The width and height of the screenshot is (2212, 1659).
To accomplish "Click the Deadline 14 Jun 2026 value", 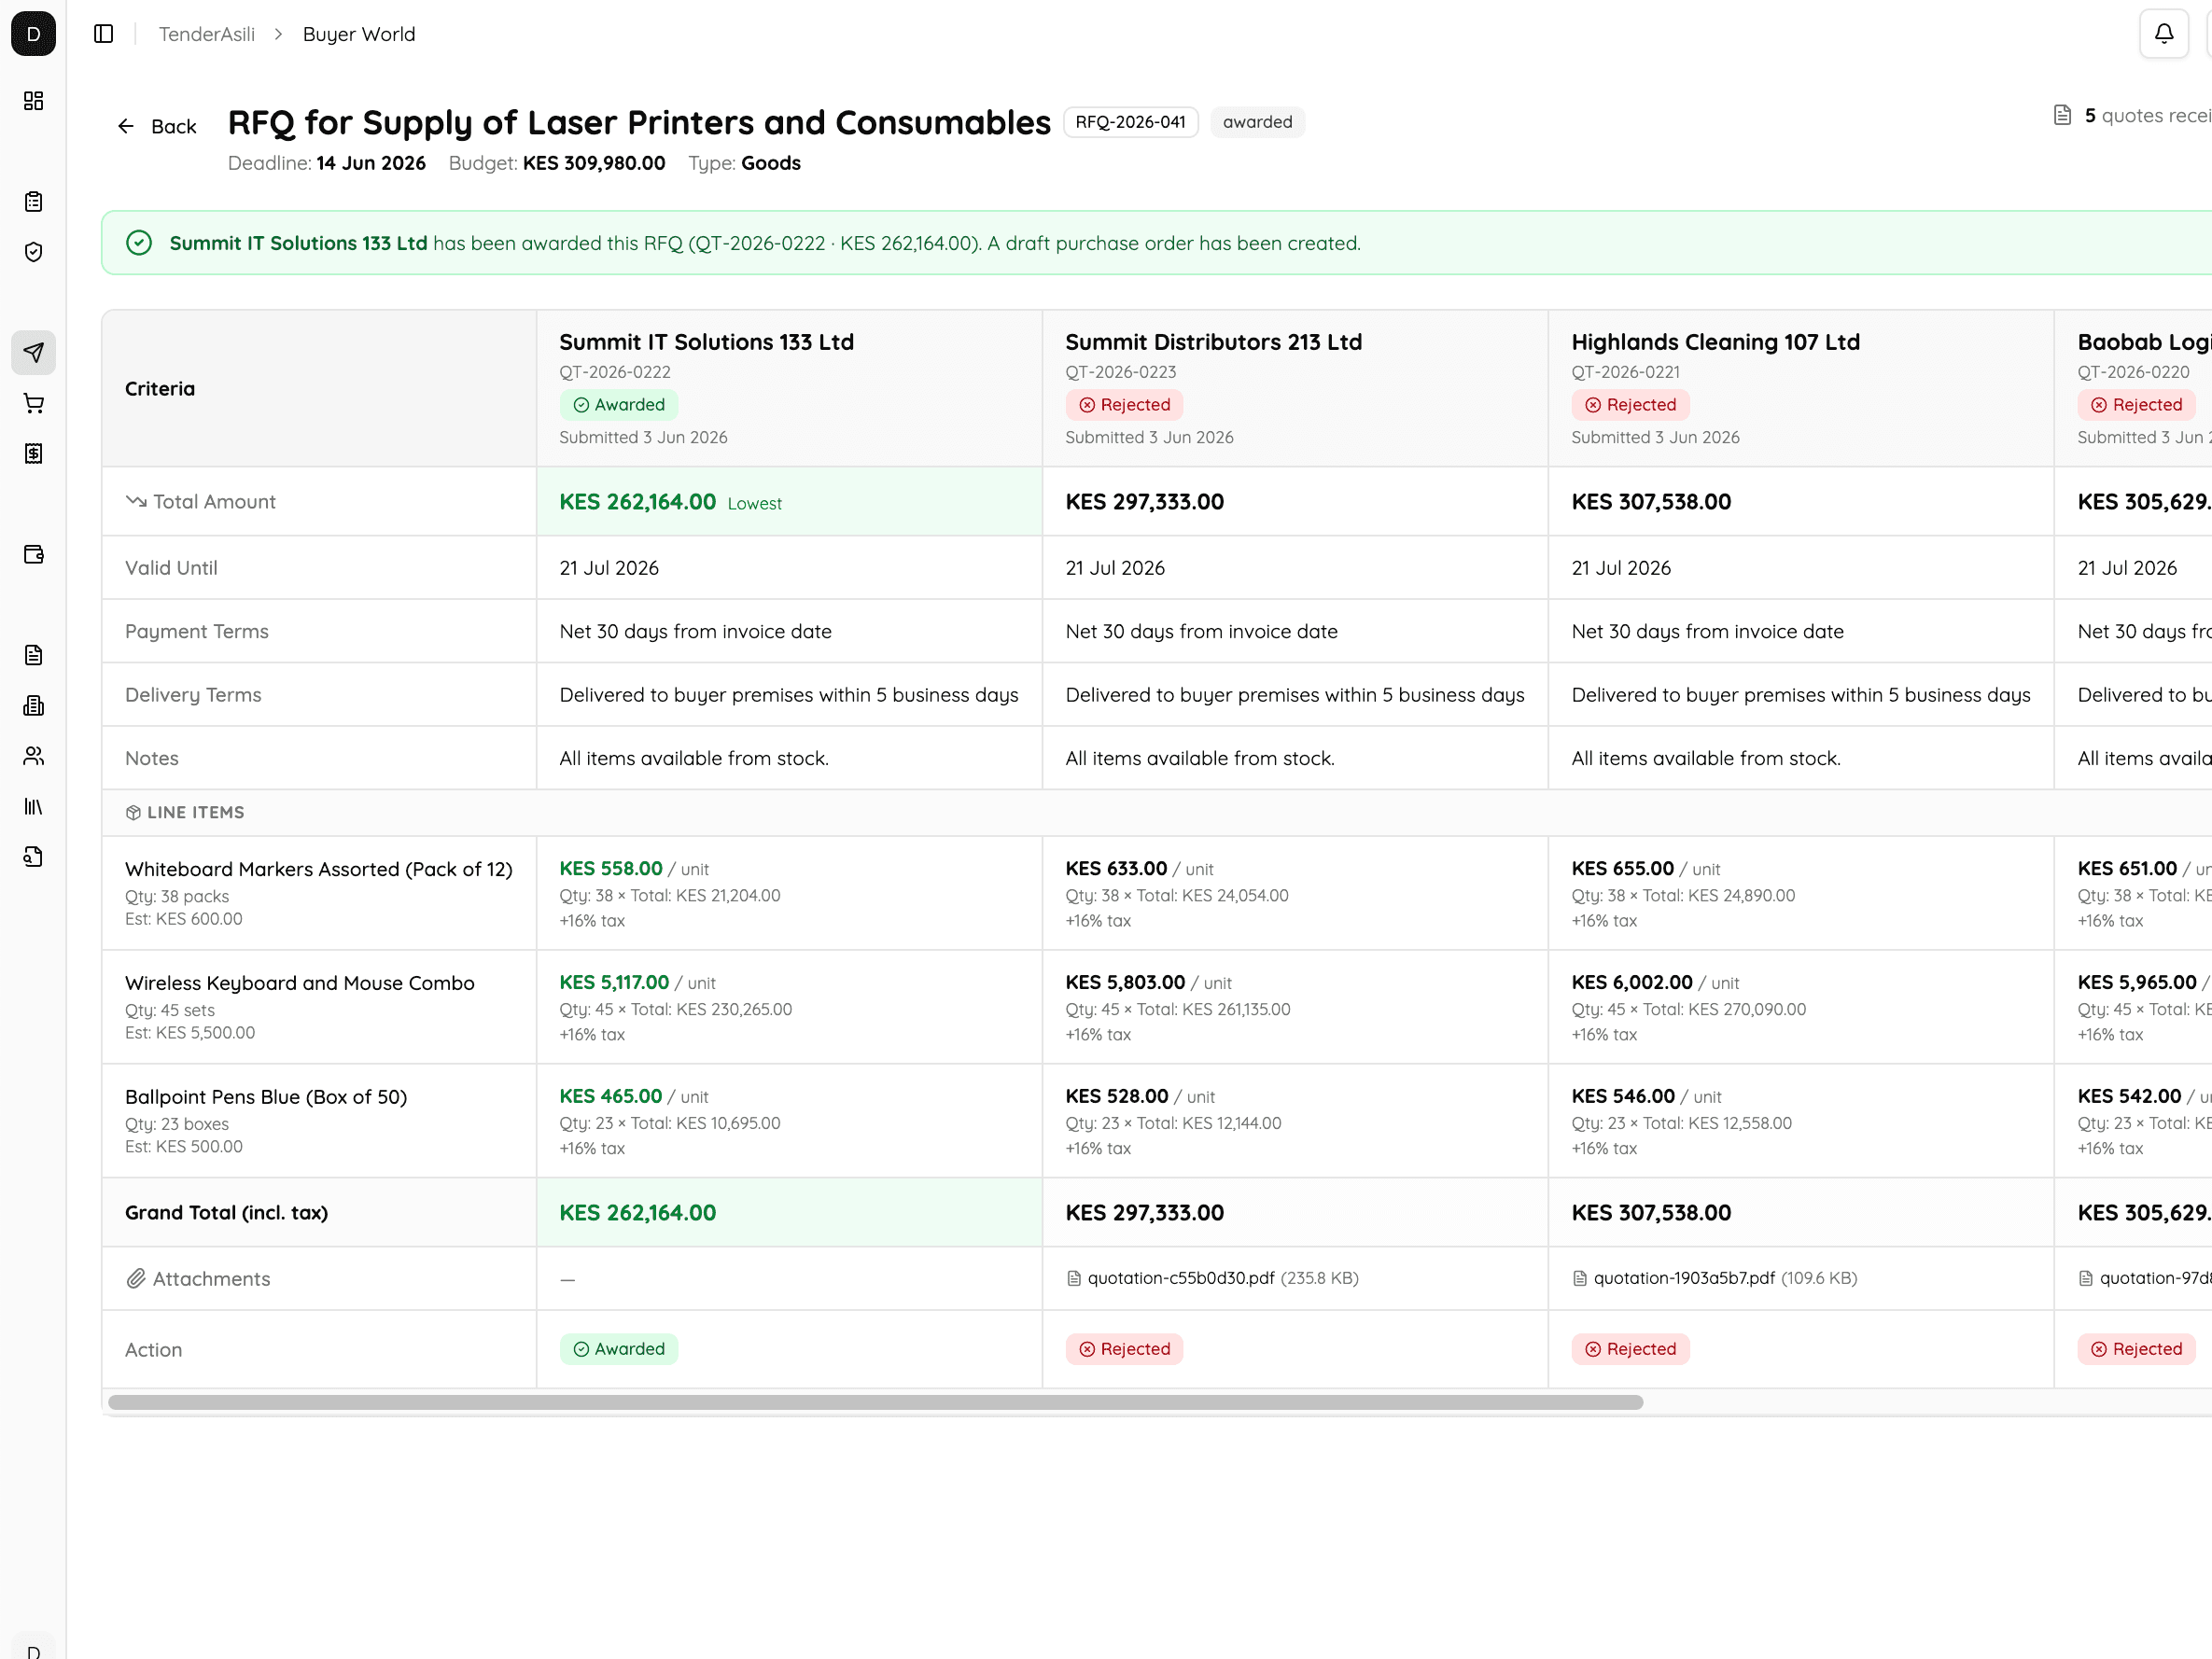I will (x=371, y=163).
